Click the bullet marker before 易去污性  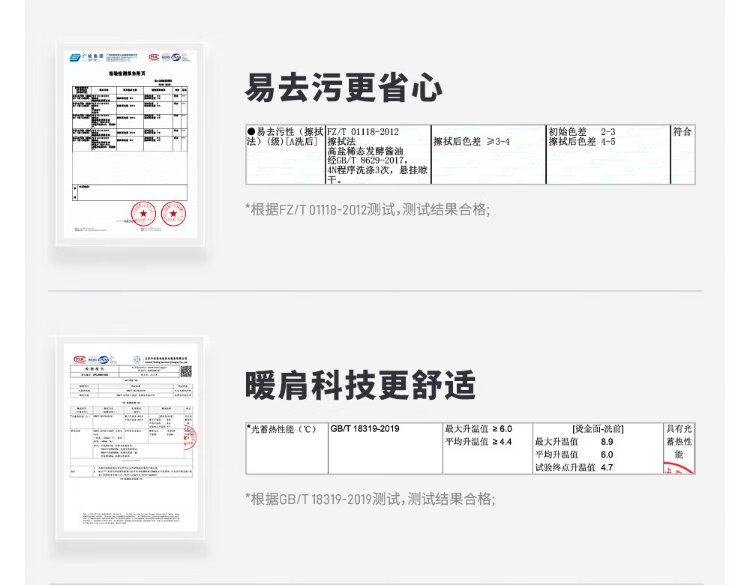tap(250, 132)
